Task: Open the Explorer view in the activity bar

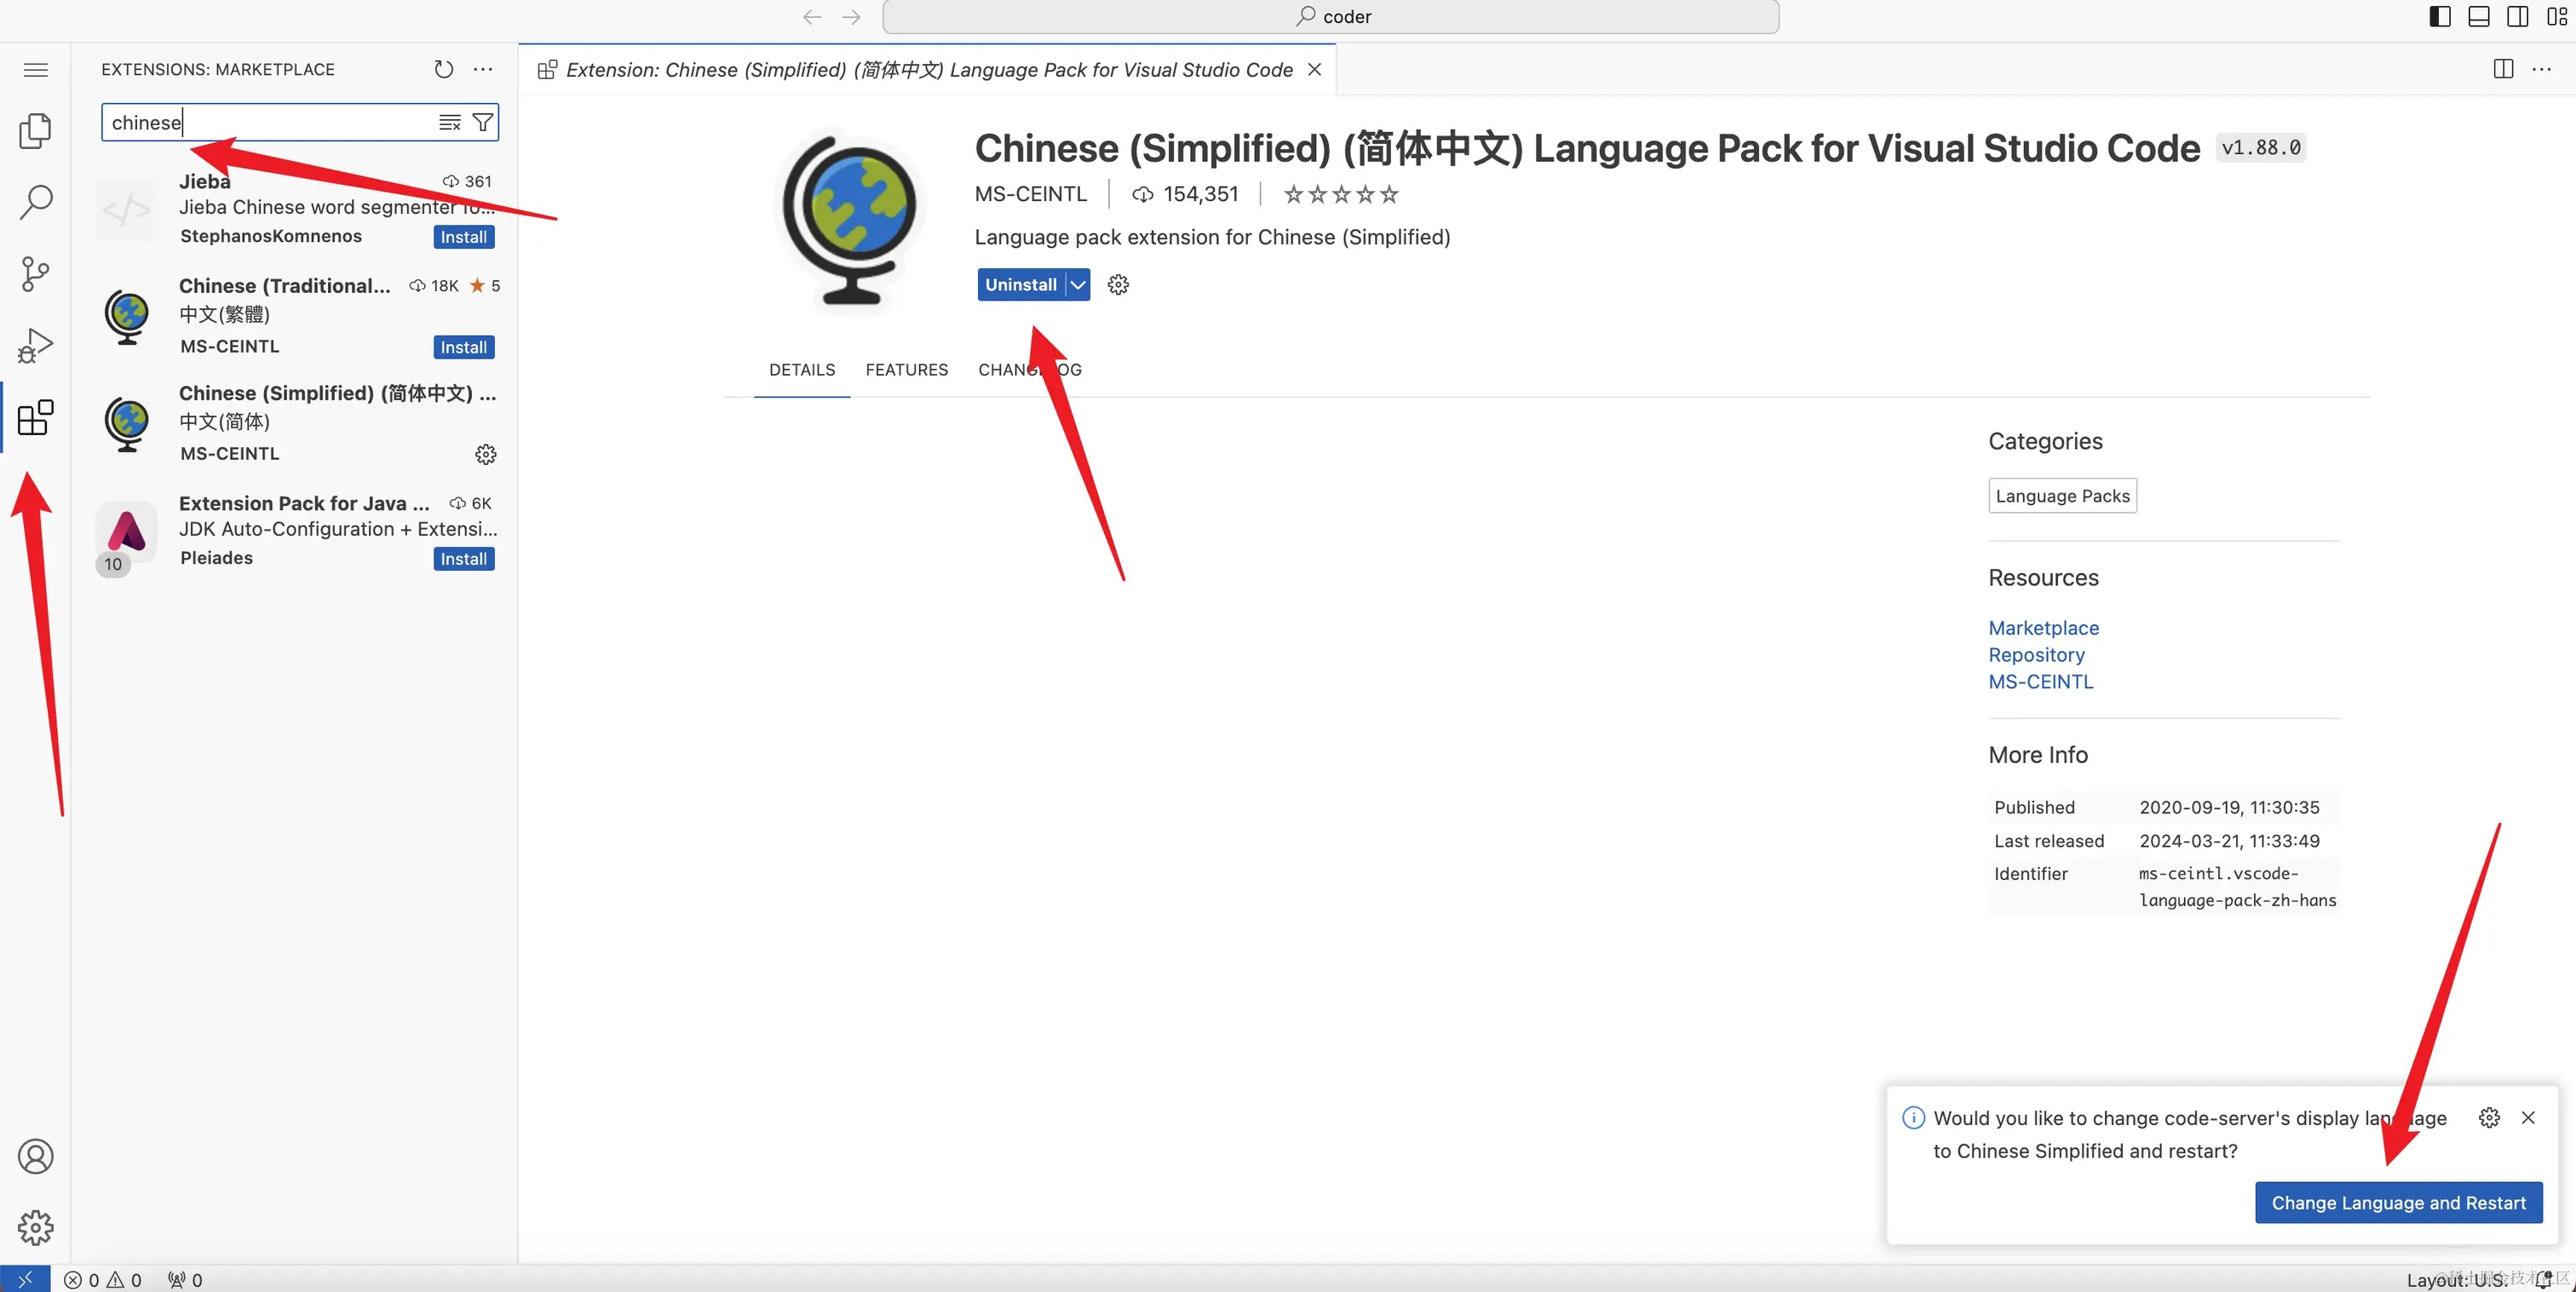Action: [35, 131]
